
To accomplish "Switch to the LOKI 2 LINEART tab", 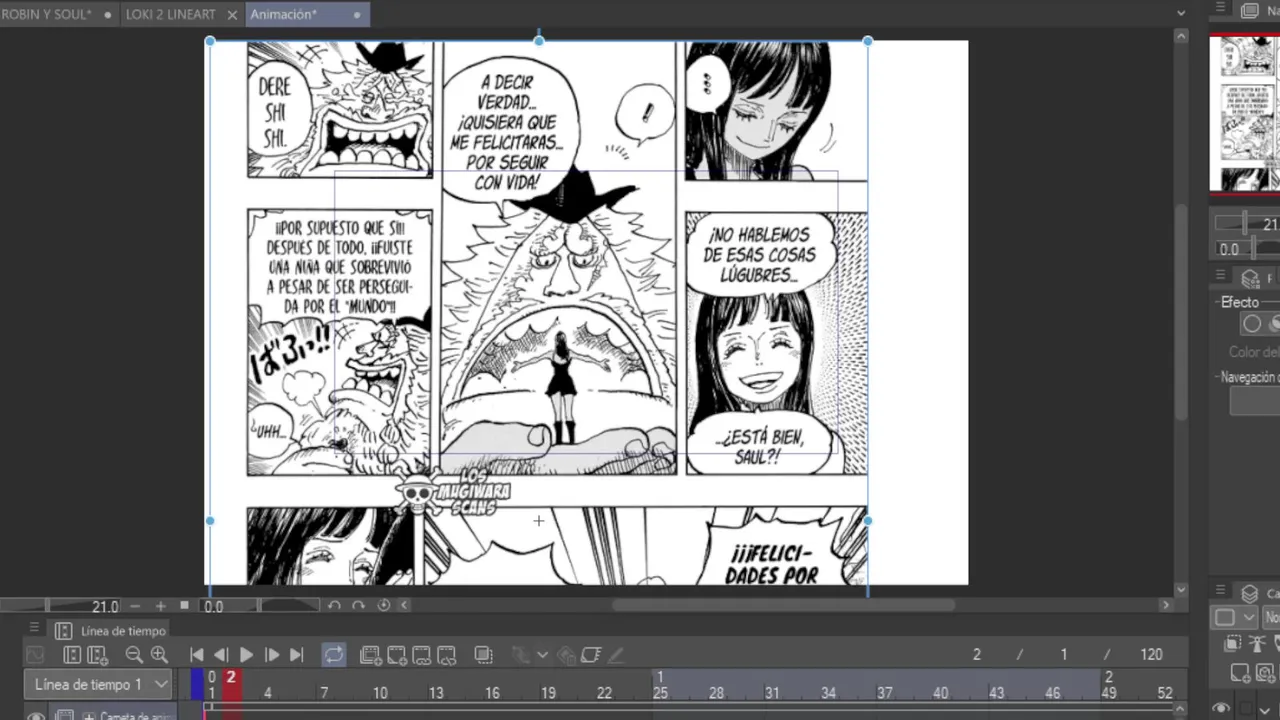I will (x=170, y=15).
